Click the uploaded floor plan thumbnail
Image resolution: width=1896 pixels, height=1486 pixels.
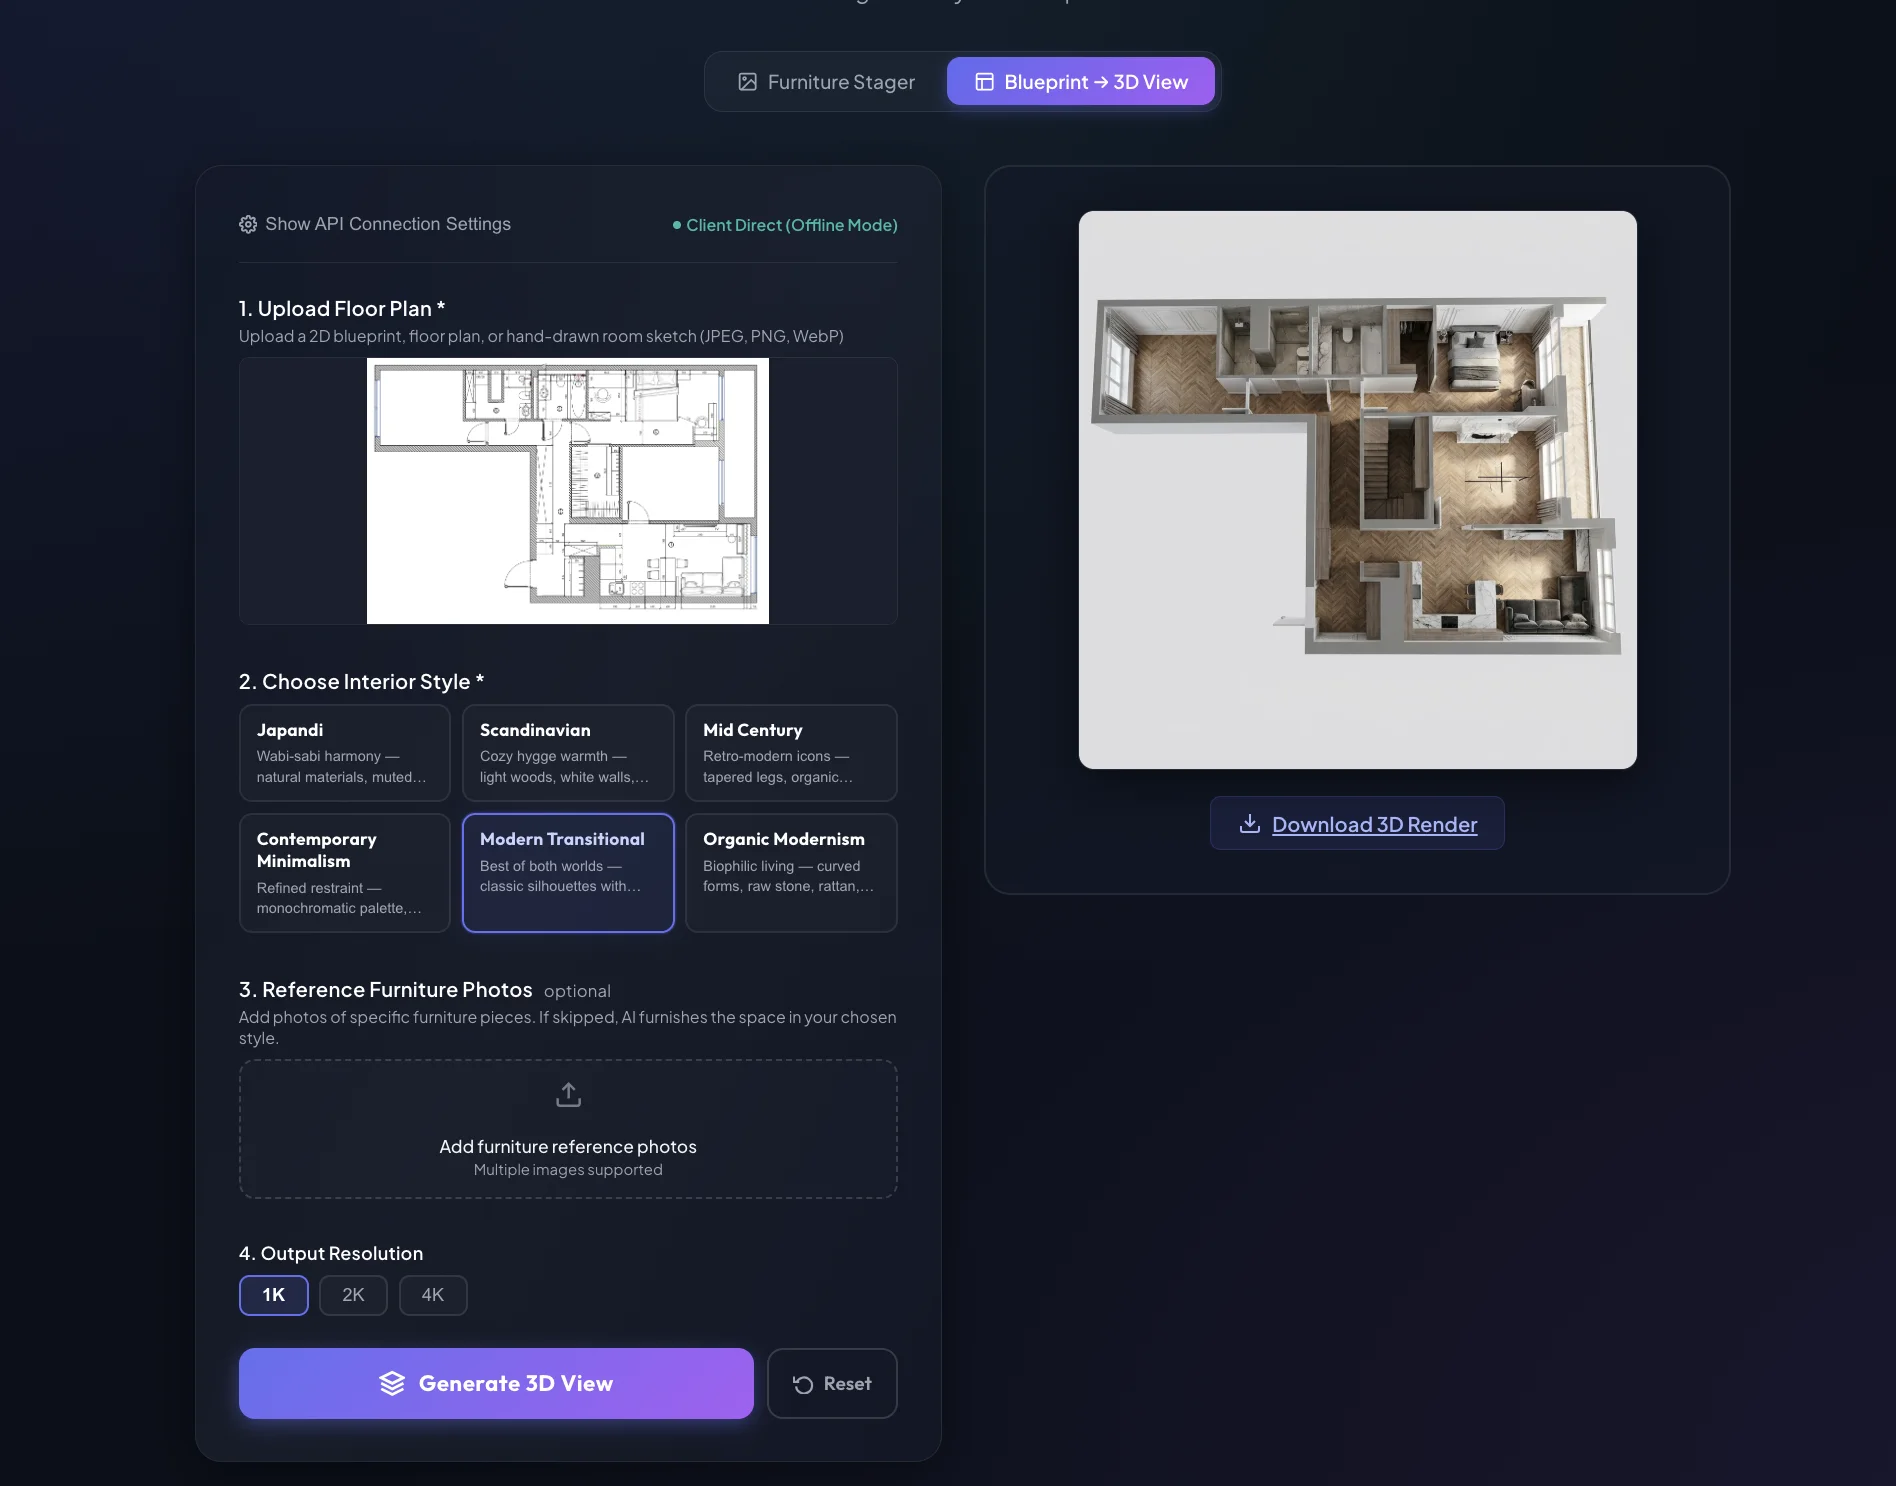pyautogui.click(x=568, y=491)
